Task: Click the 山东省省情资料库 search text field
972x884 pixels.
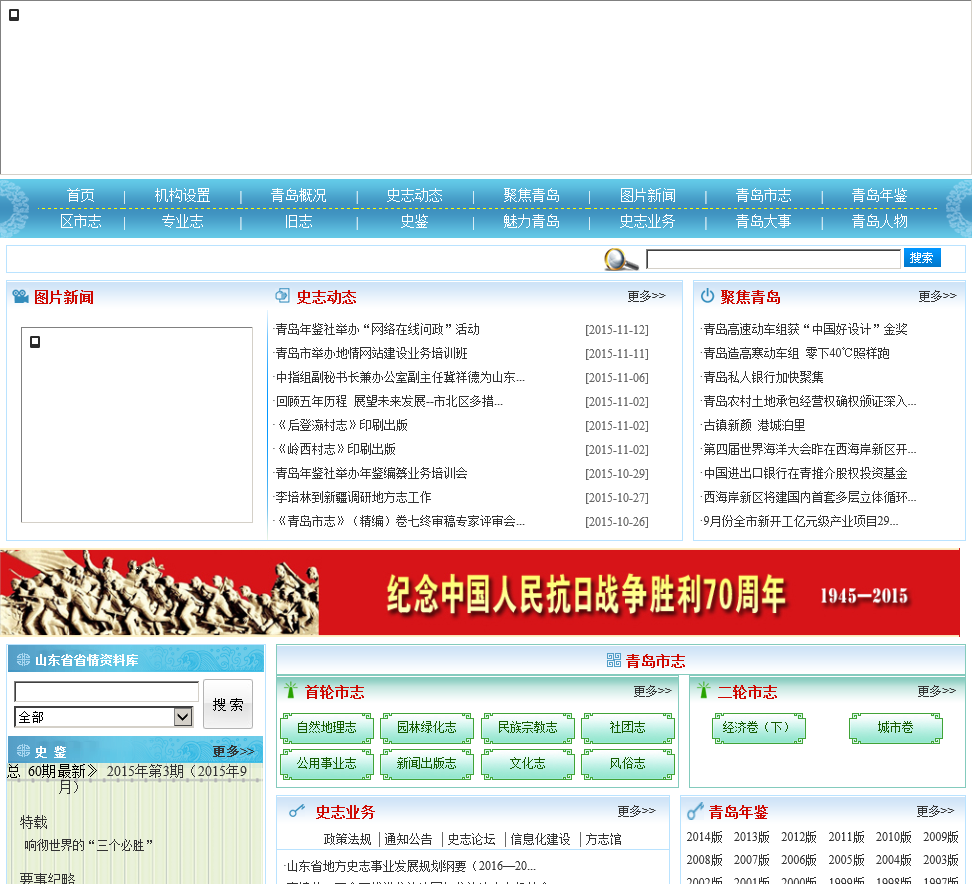Action: coord(107,692)
